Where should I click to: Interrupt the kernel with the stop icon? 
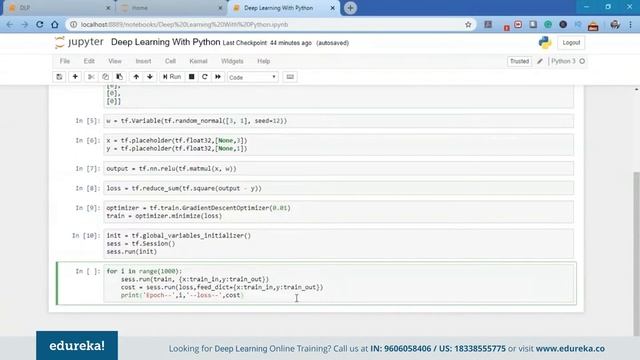pos(191,77)
